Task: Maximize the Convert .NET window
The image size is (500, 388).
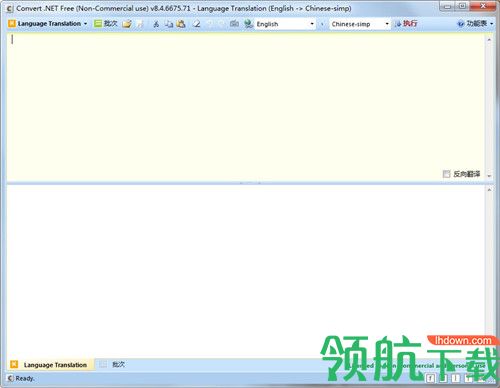Action: pyautogui.click(x=462, y=6)
